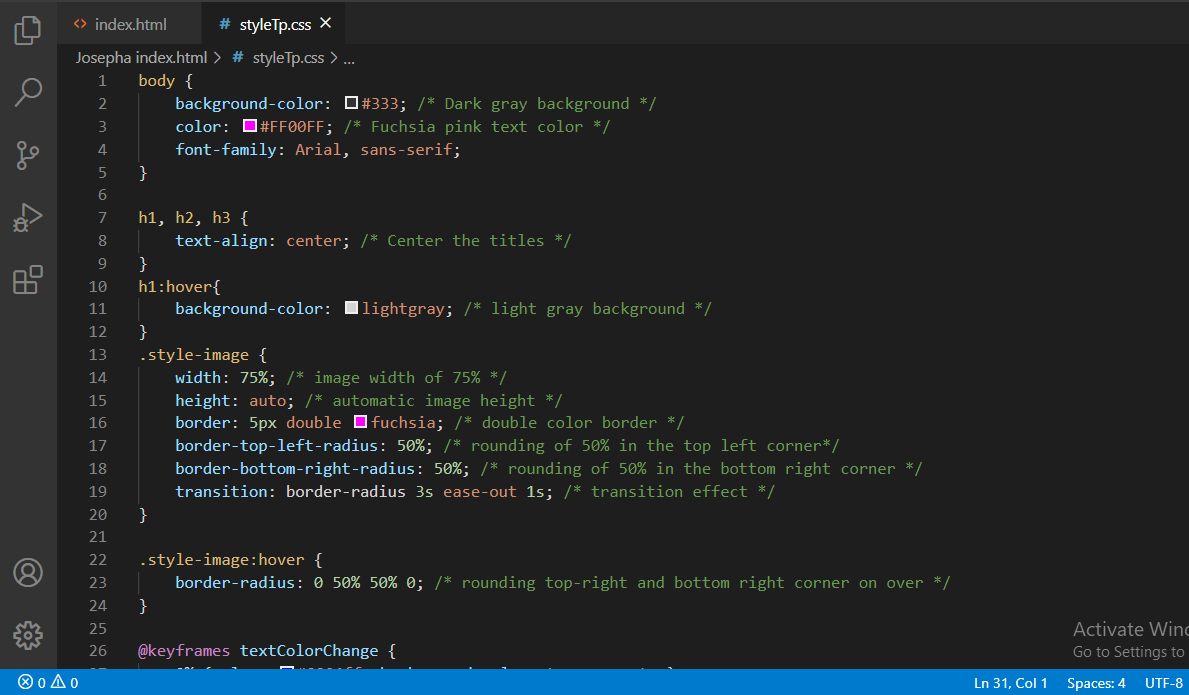The width and height of the screenshot is (1189, 695).
Task: Open color picker for #FF00FF swatch
Action: (249, 125)
